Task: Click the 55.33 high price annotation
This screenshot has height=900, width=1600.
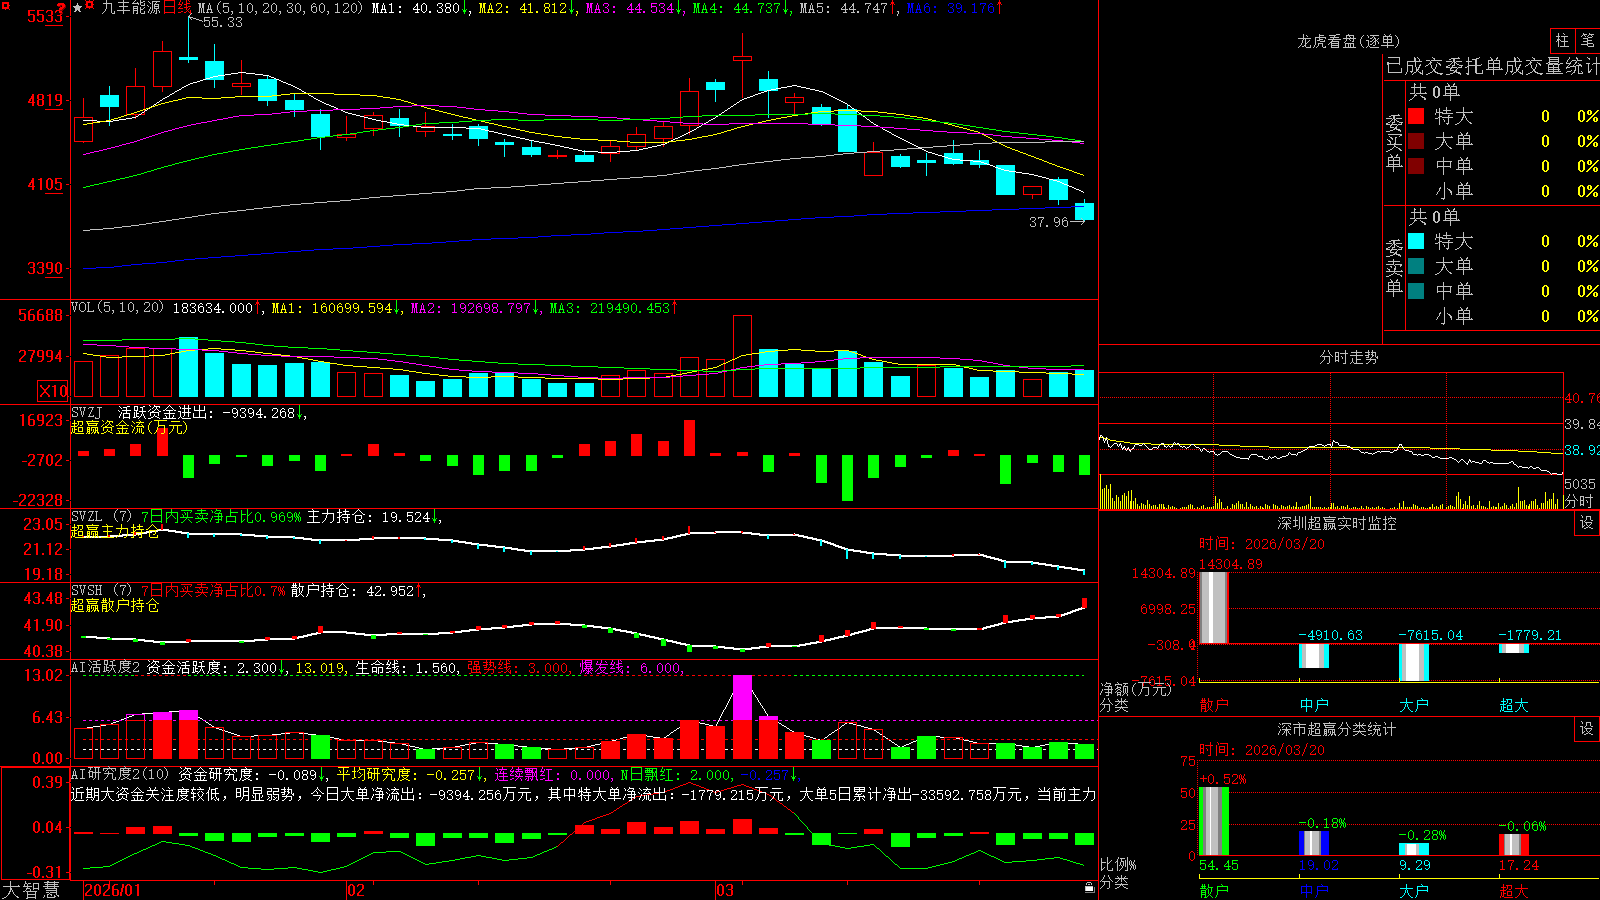Action: coord(222,22)
